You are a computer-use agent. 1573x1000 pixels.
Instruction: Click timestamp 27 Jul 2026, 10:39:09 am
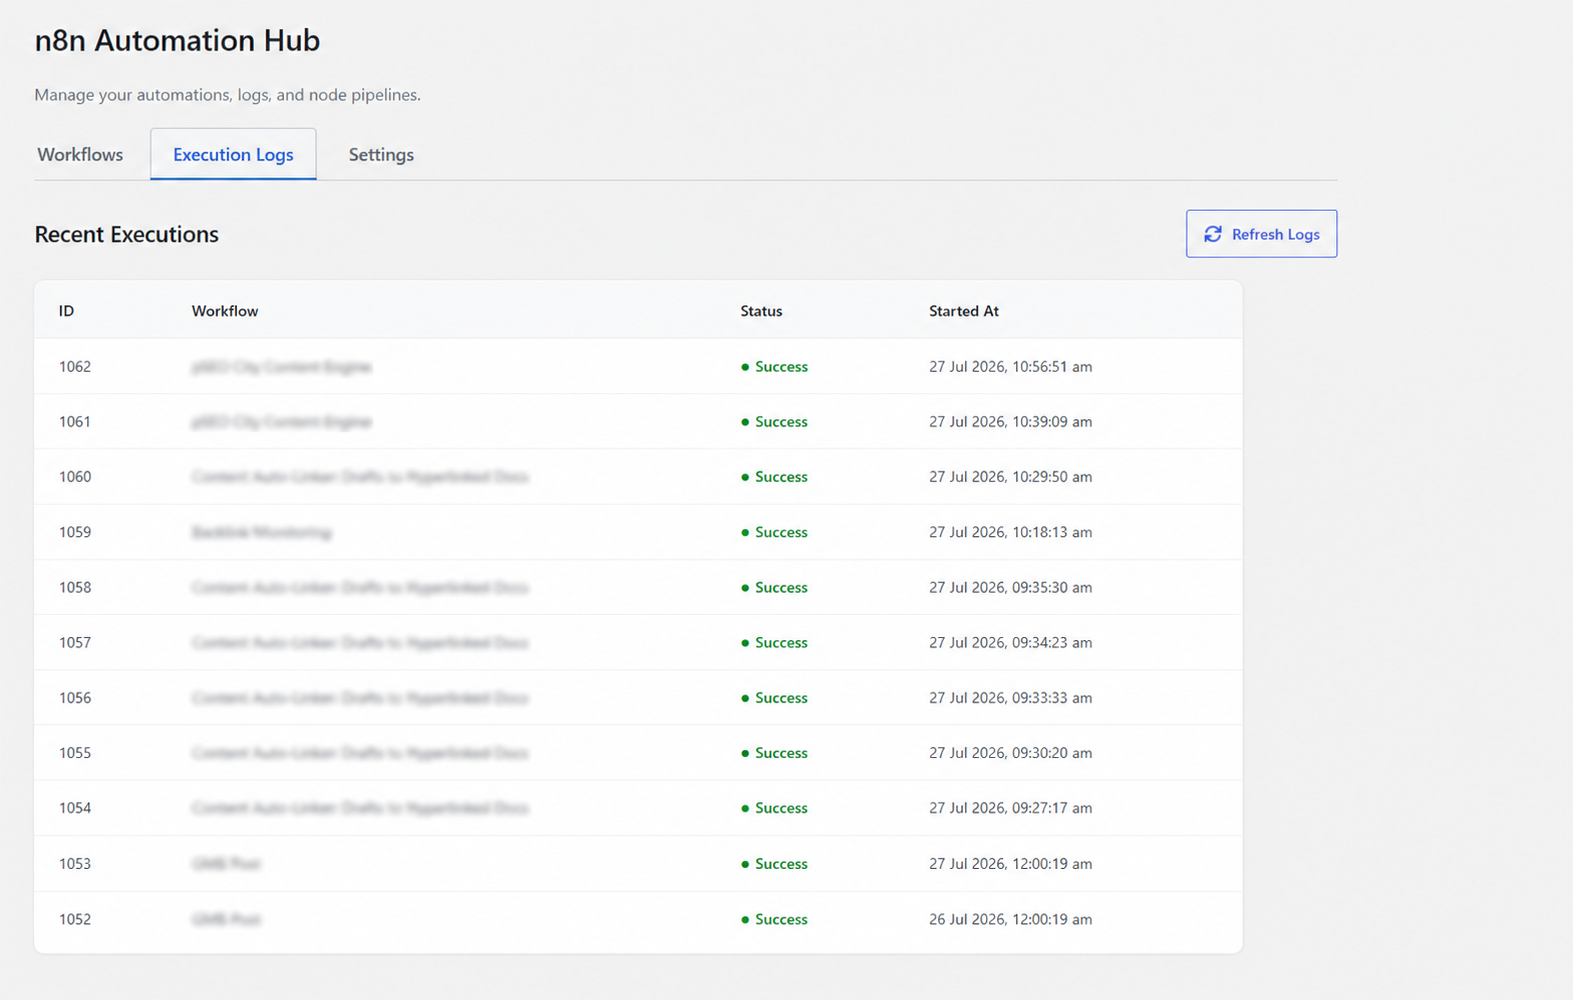click(x=1010, y=422)
